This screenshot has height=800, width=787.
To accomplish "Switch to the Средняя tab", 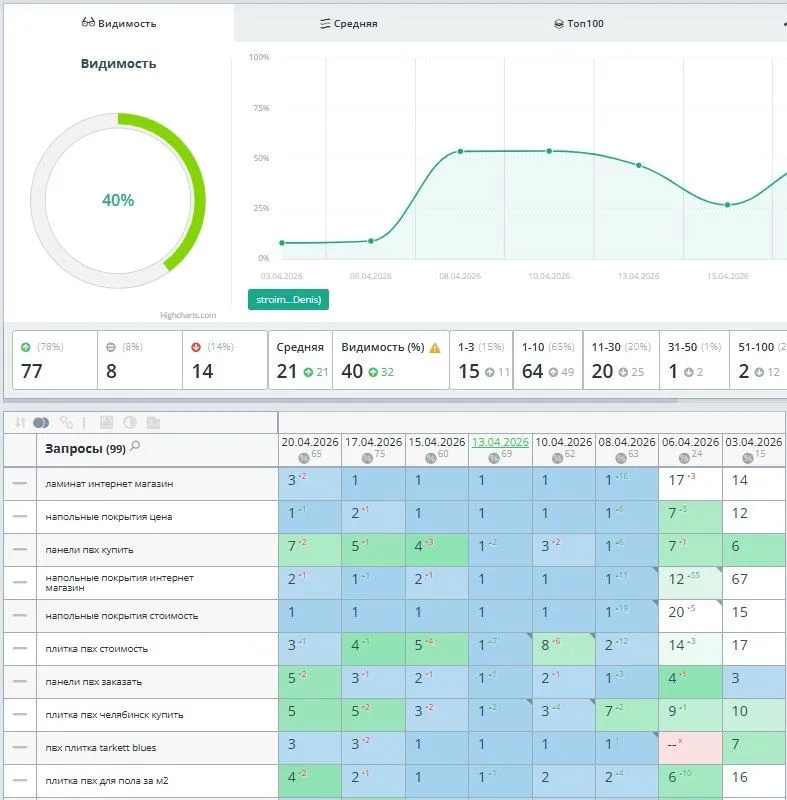I will 349,23.
